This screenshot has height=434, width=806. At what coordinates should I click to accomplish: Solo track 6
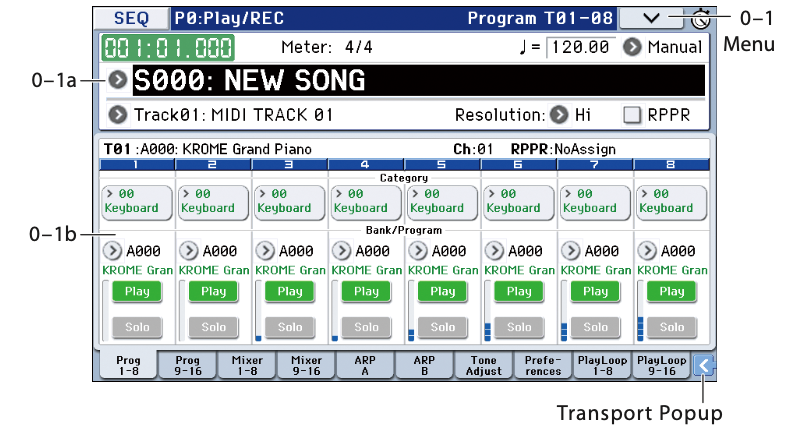519,327
